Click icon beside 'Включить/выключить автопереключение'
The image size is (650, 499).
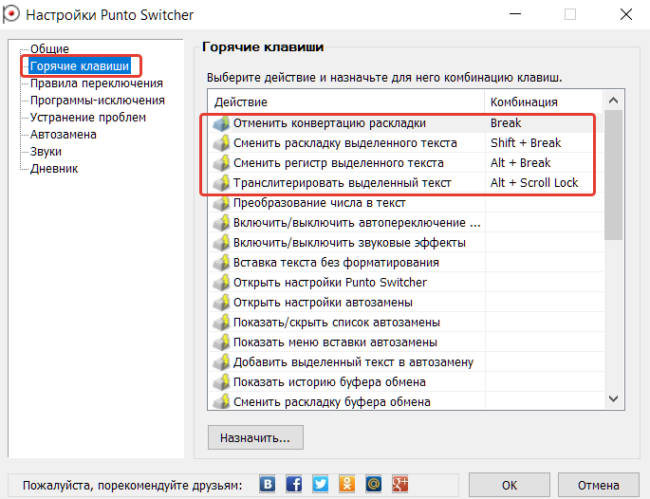[221, 223]
